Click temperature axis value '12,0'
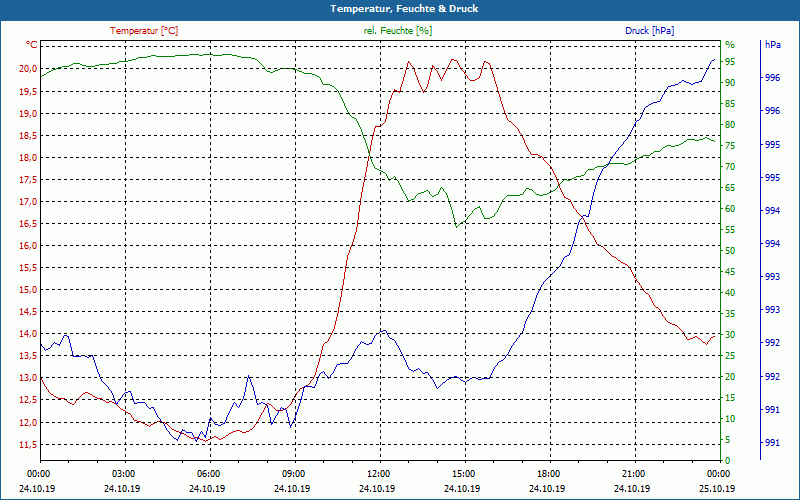800x500 pixels. (x=28, y=422)
